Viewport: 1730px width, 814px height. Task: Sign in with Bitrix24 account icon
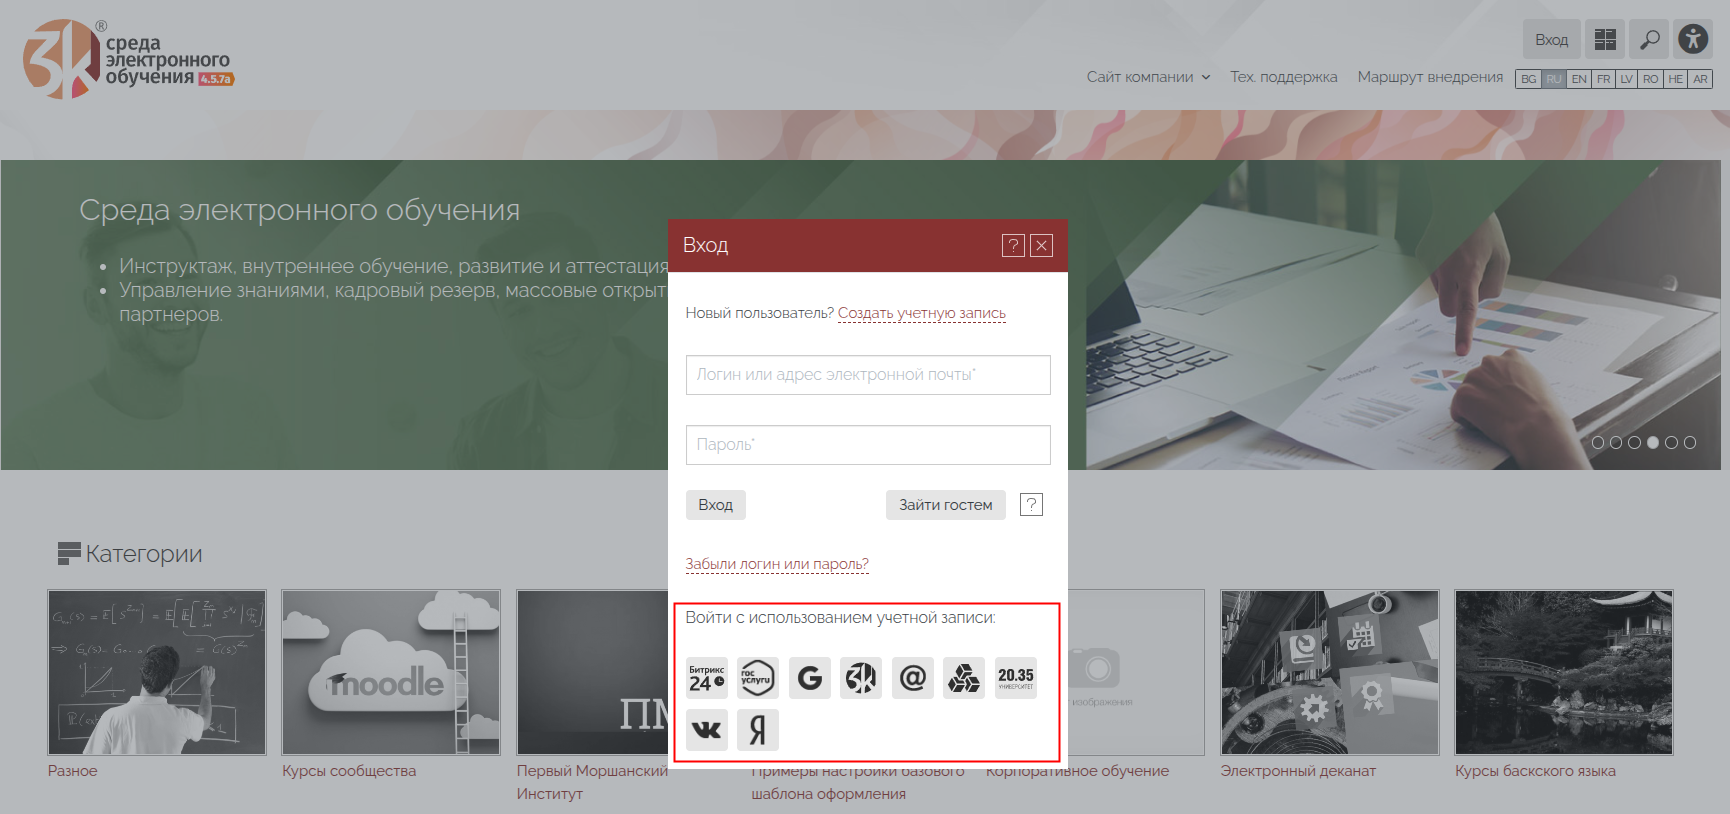coord(707,678)
